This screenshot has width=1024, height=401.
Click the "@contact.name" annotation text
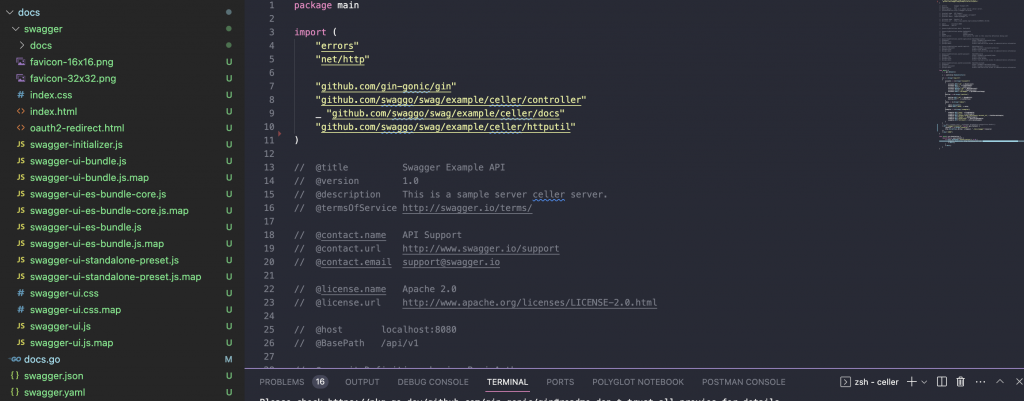pos(351,235)
